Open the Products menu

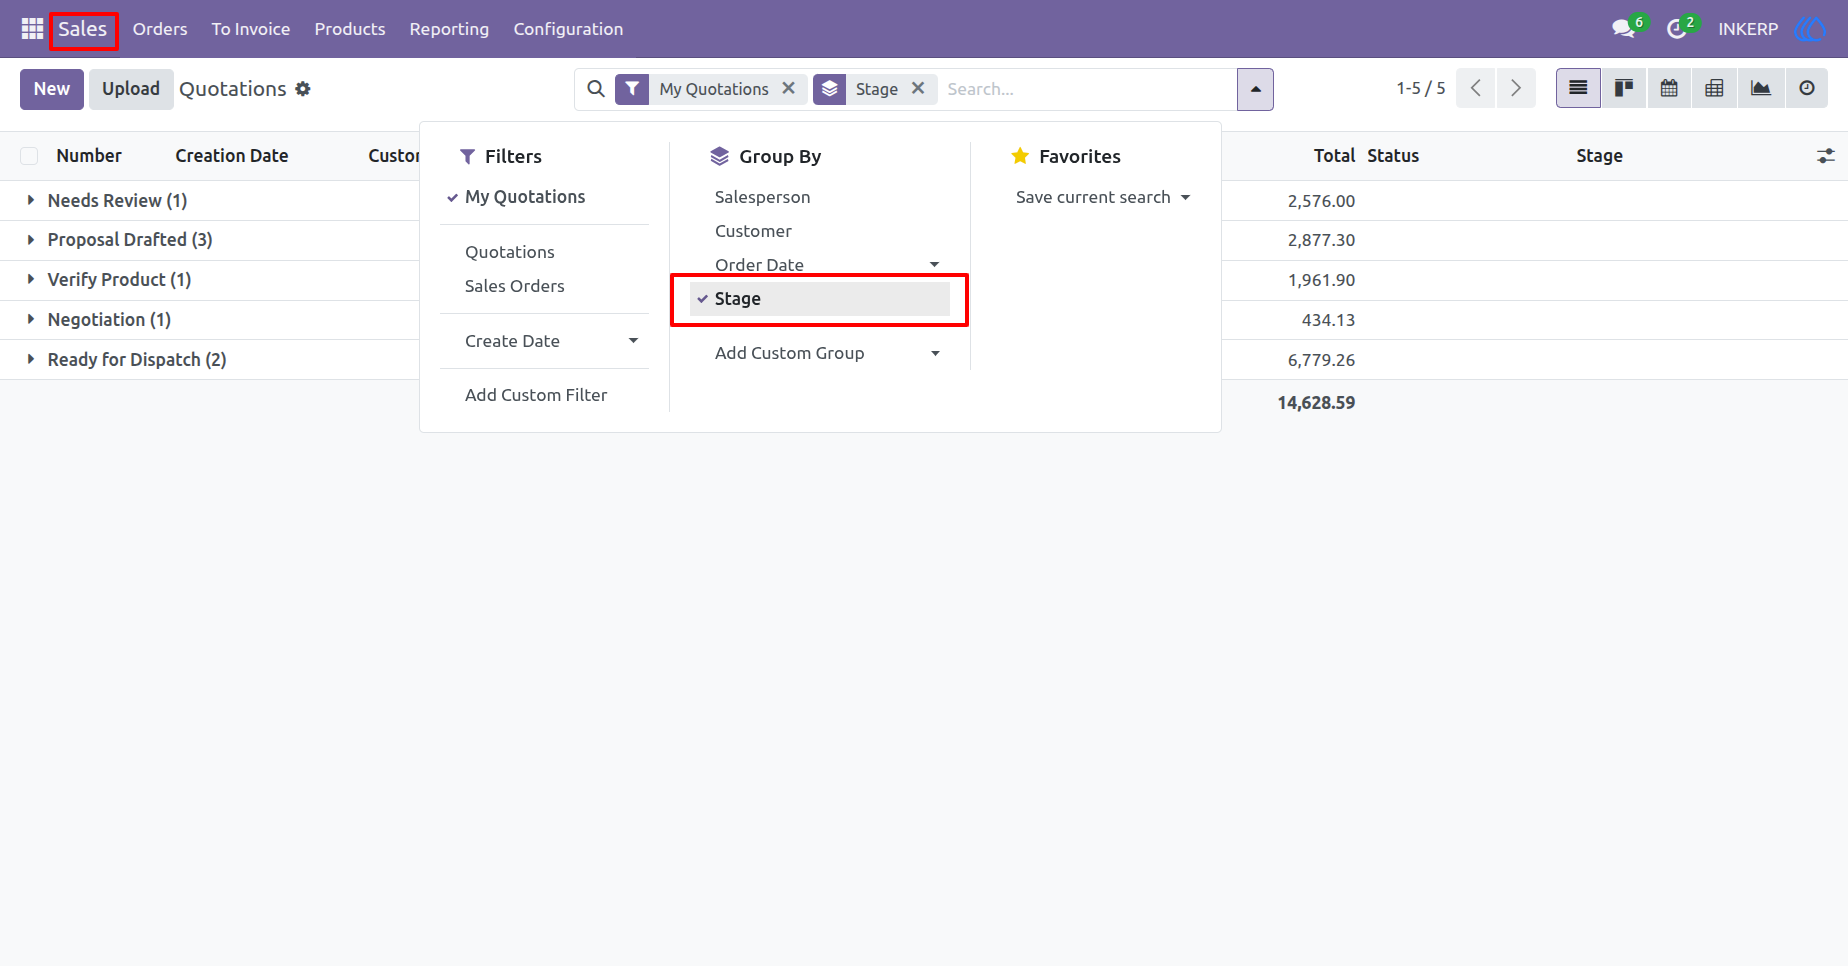(350, 29)
